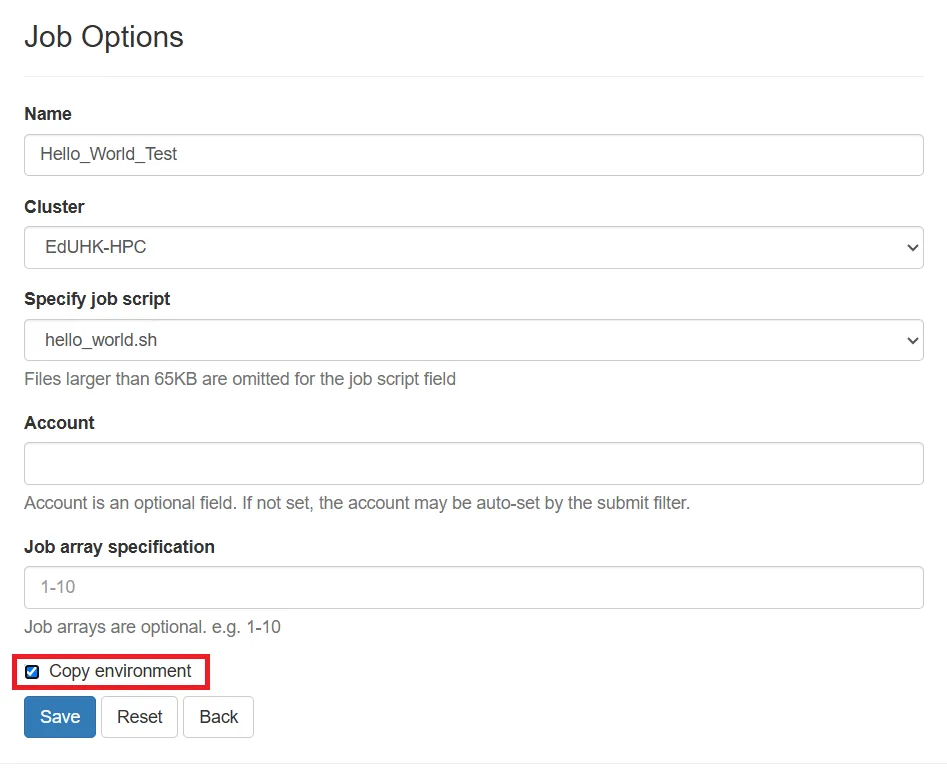Click the "Name" field label
This screenshot has width=947, height=781.
pos(48,114)
